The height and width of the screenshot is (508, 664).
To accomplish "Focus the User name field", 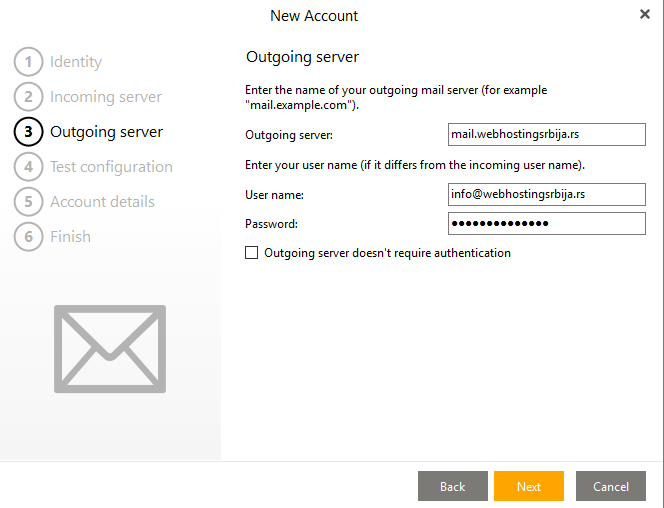I will (547, 194).
